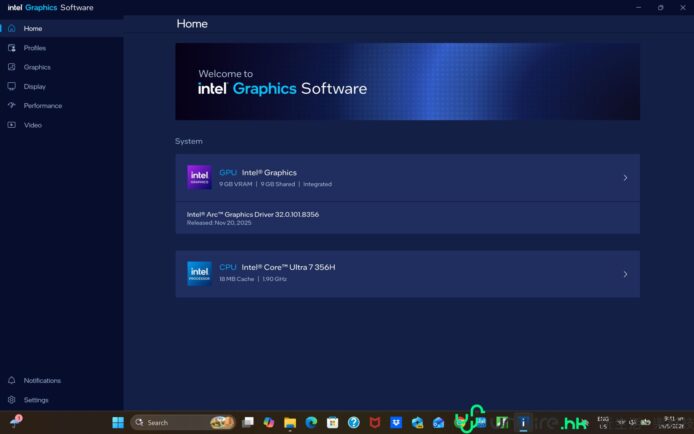Open the Get Help question-mark app
694x434 pixels.
[354, 423]
